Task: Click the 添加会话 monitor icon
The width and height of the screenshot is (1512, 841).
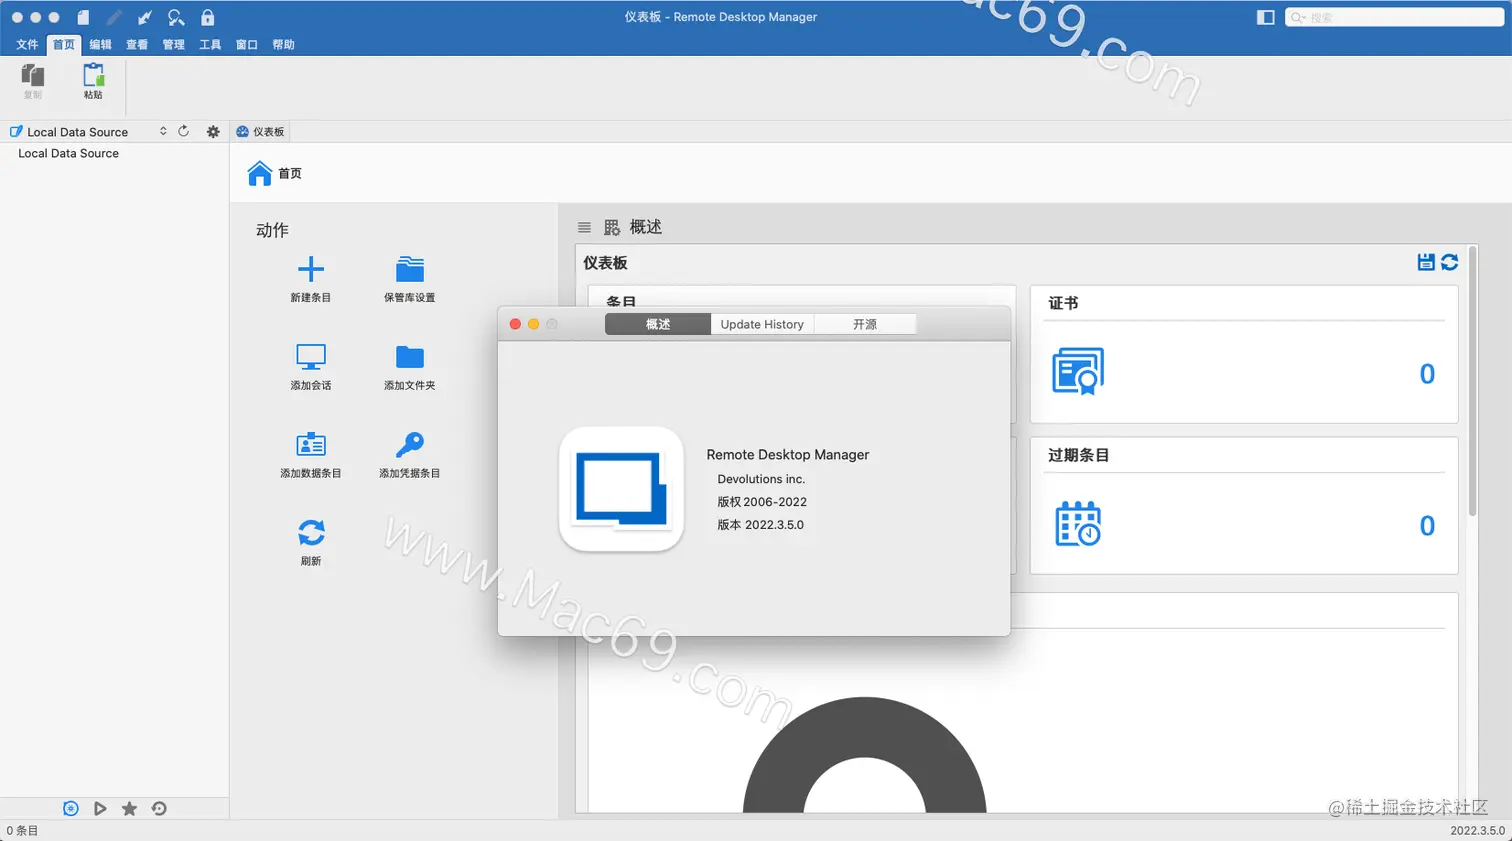Action: coord(311,356)
